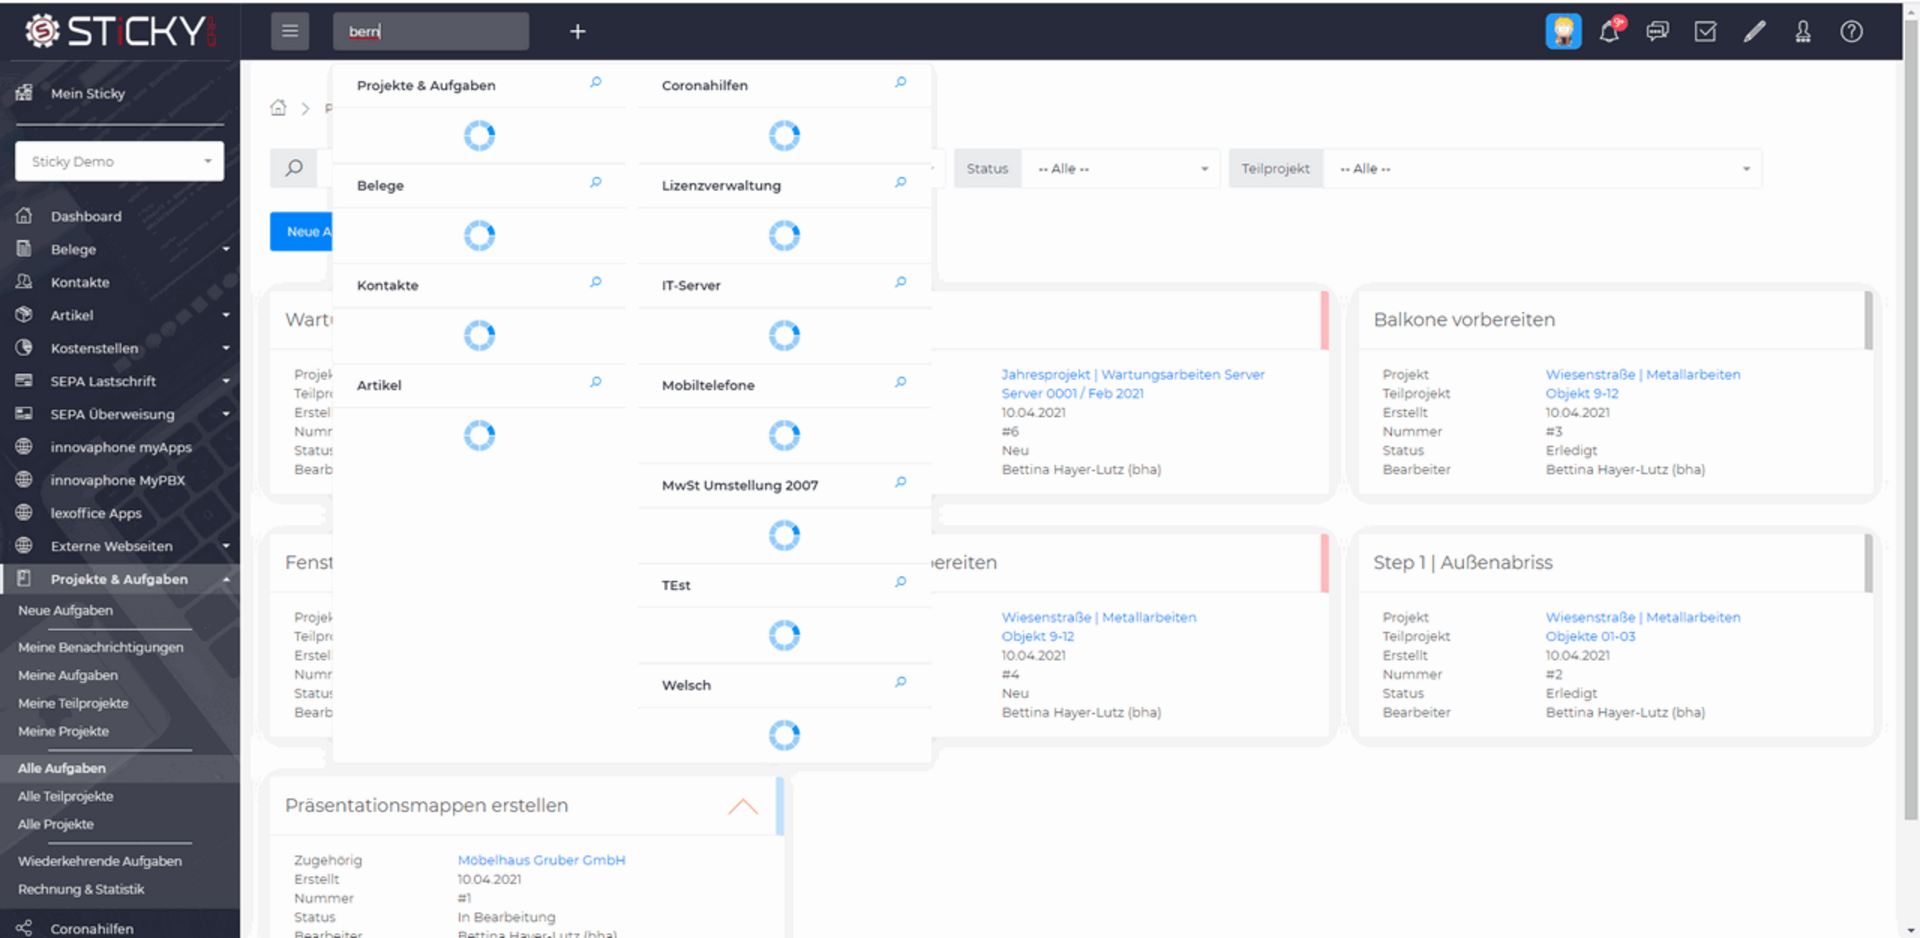The image size is (1920, 938).
Task: Open the Möbelhaus Gruber GmbH link
Action: [541, 860]
